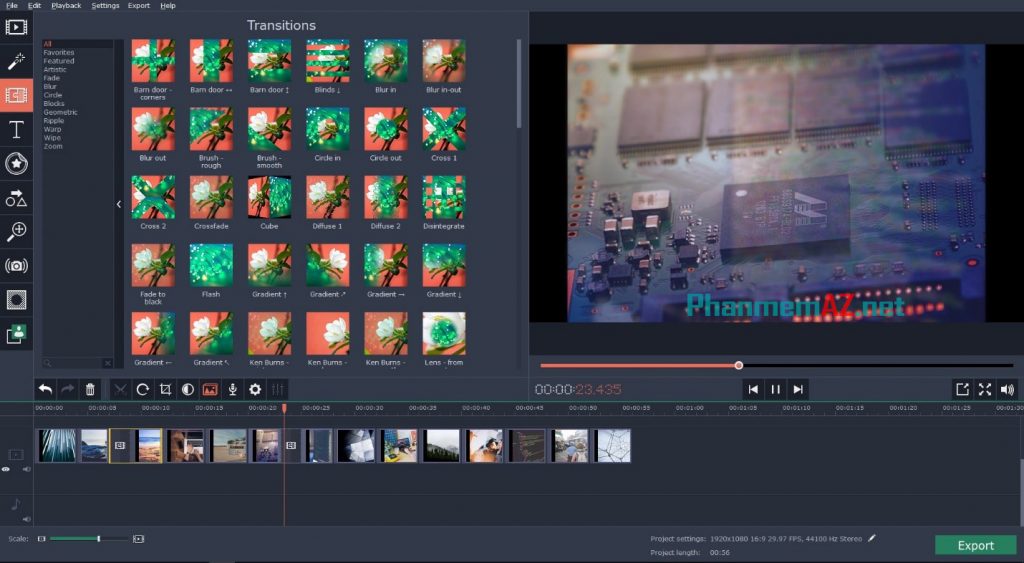Viewport: 1024px width, 563px height.
Task: Click the Record audio microphone icon
Action: tap(232, 389)
